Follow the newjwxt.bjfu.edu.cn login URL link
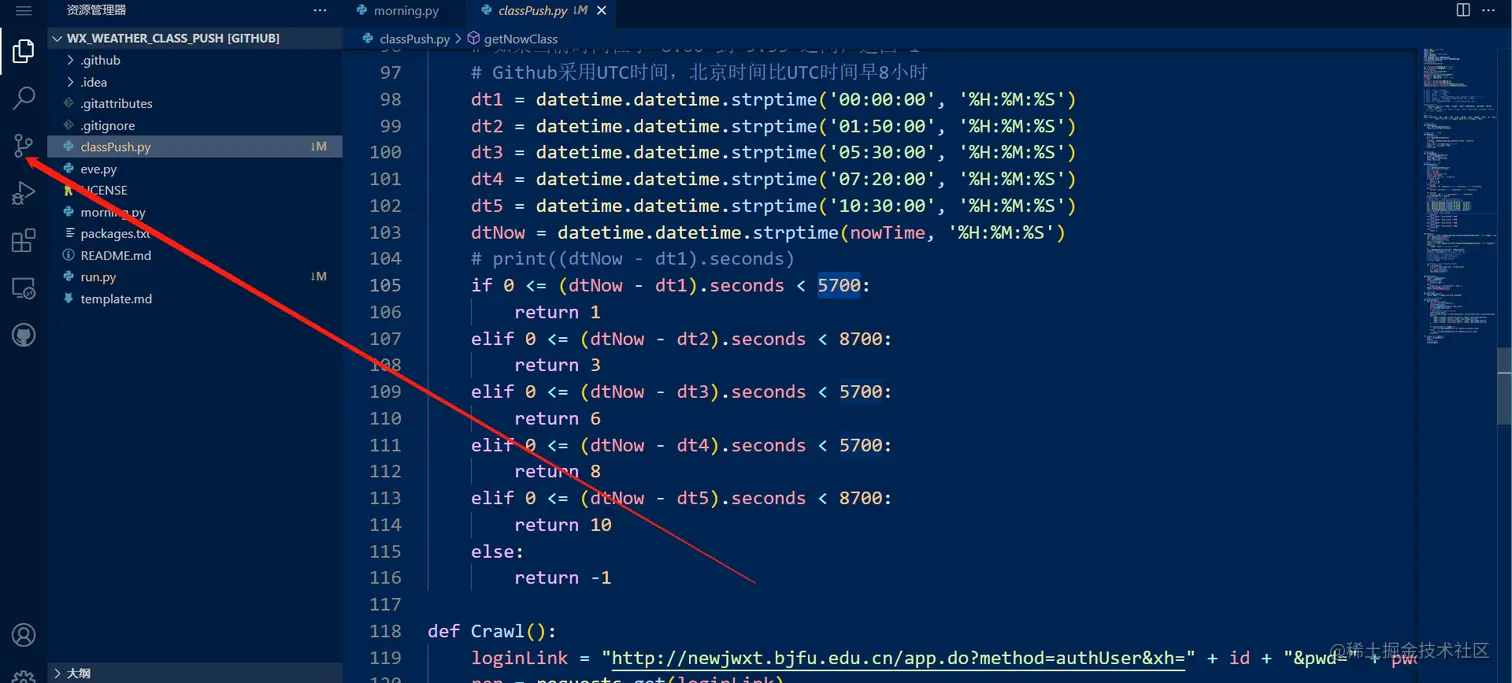Viewport: 1512px width, 683px height. coord(898,658)
